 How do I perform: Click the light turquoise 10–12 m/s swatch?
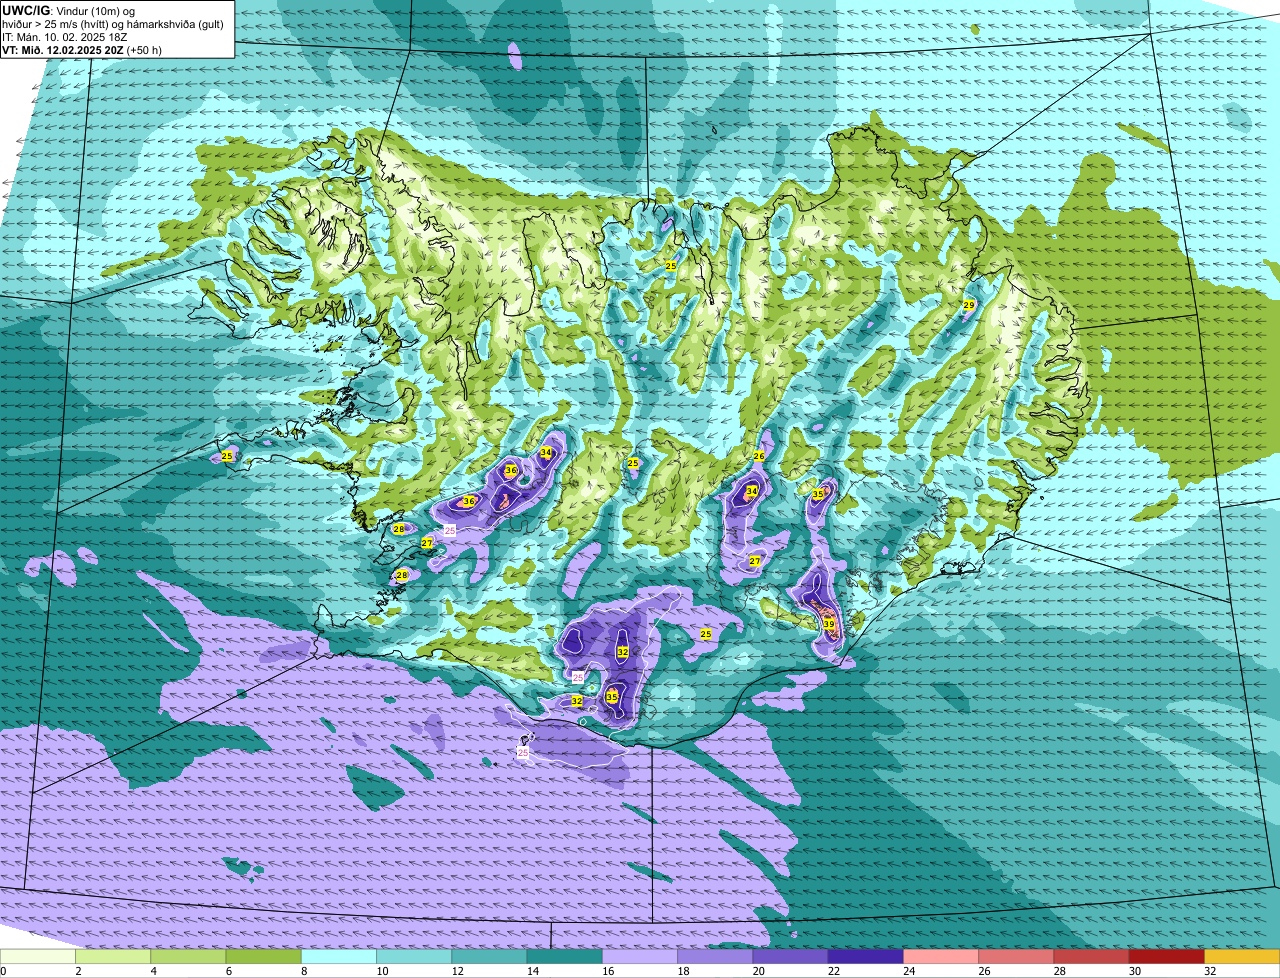[x=414, y=956]
